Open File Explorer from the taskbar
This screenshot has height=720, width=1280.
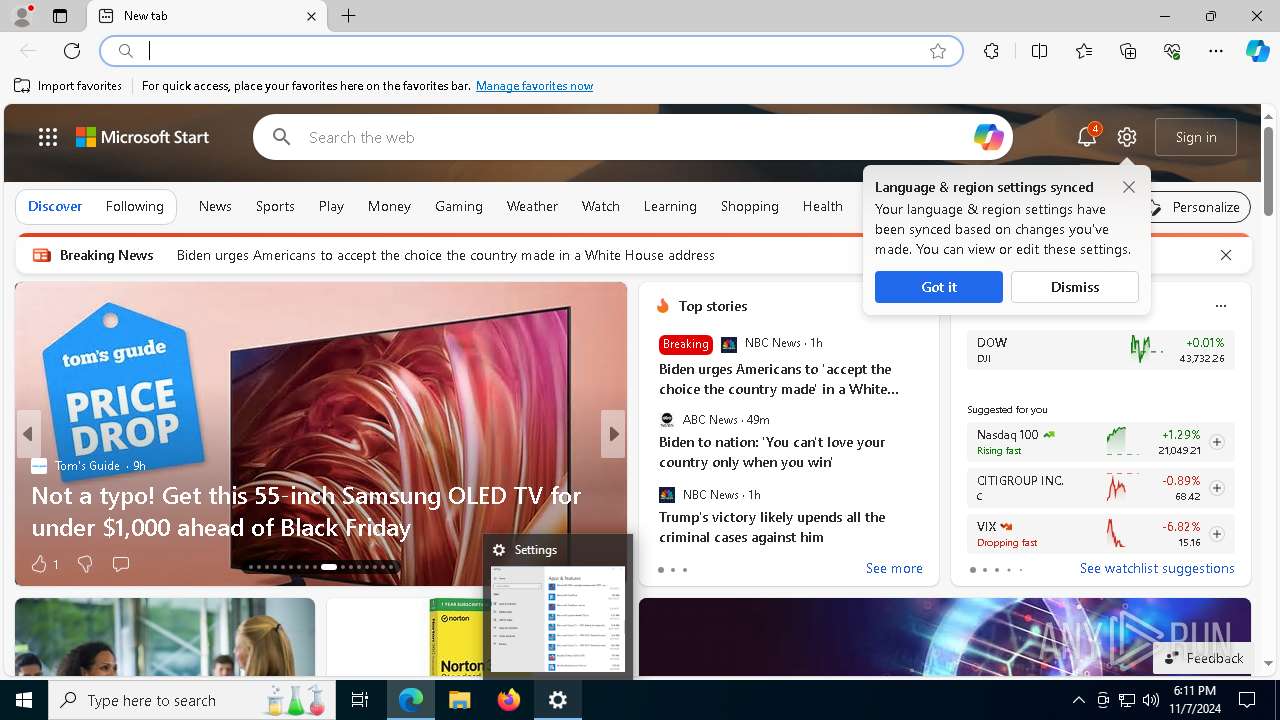459,700
